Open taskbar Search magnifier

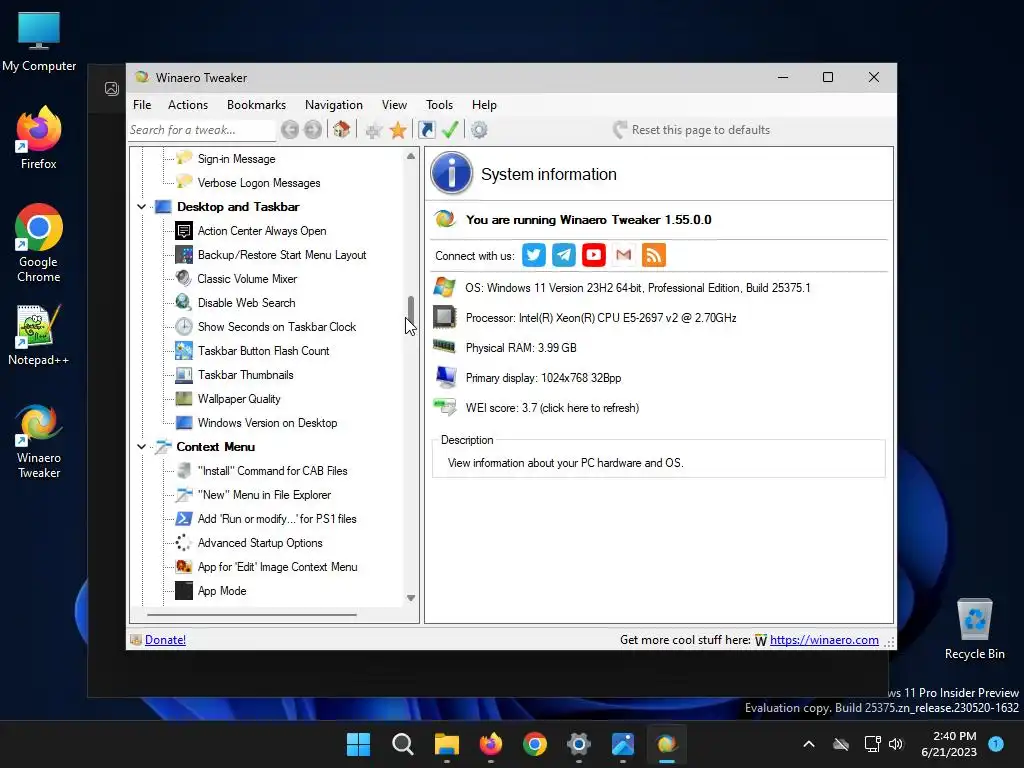click(402, 744)
